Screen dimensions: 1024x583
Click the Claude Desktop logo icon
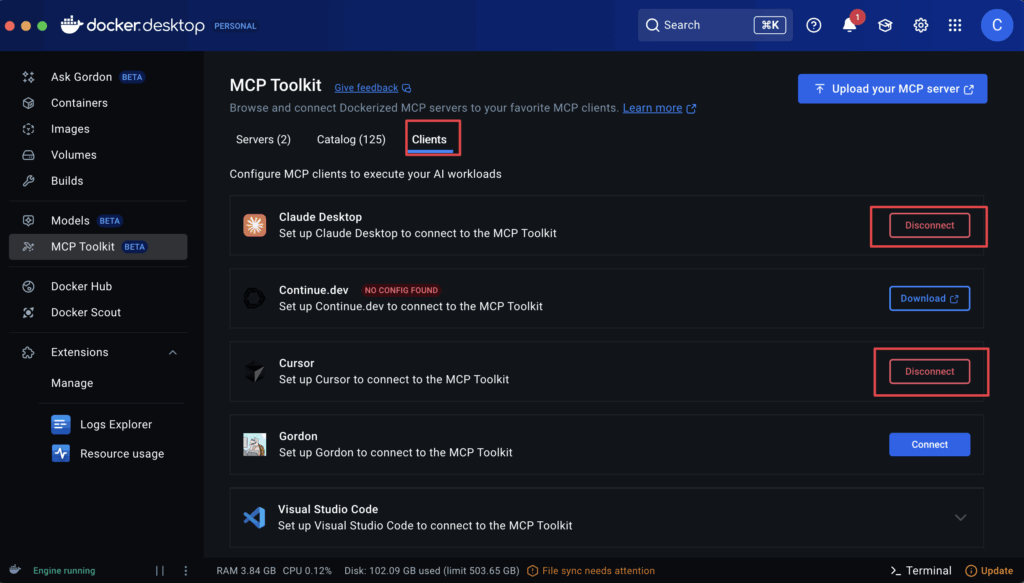coord(255,225)
